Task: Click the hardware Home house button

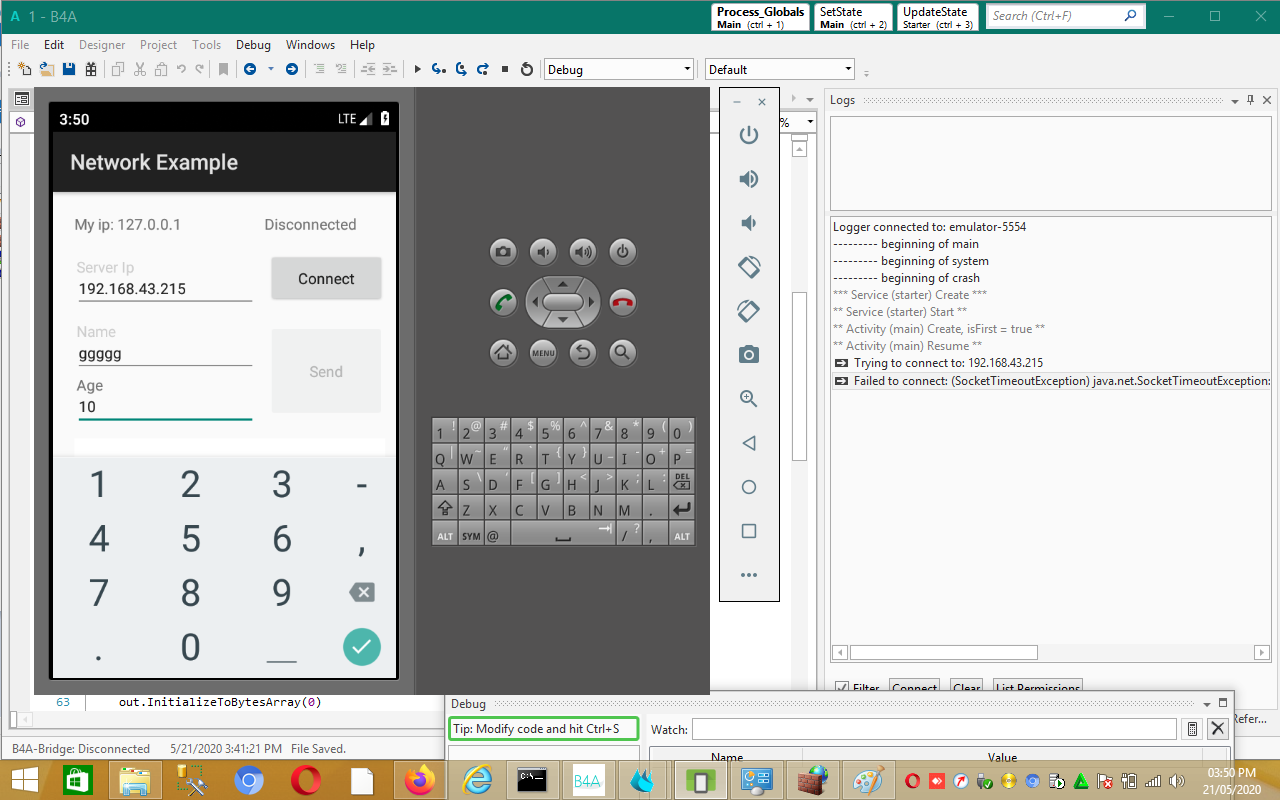Action: 503,352
